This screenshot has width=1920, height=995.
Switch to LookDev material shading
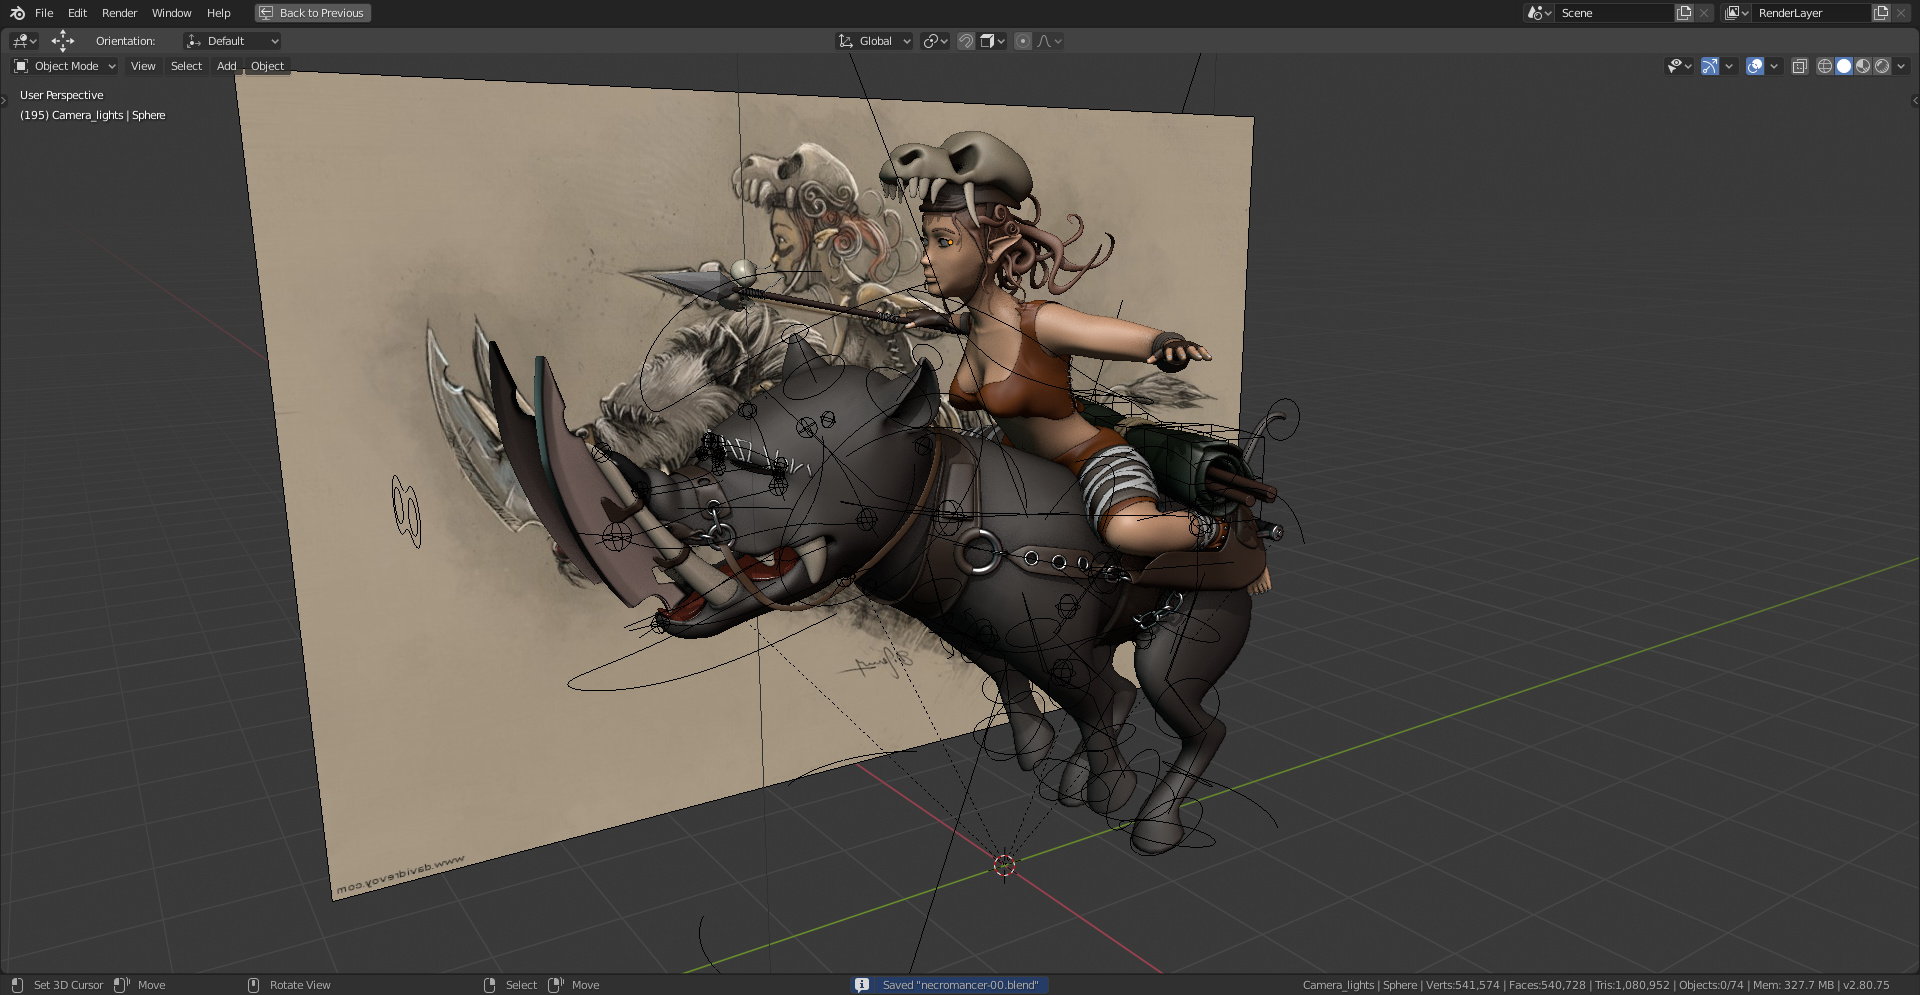click(1863, 66)
